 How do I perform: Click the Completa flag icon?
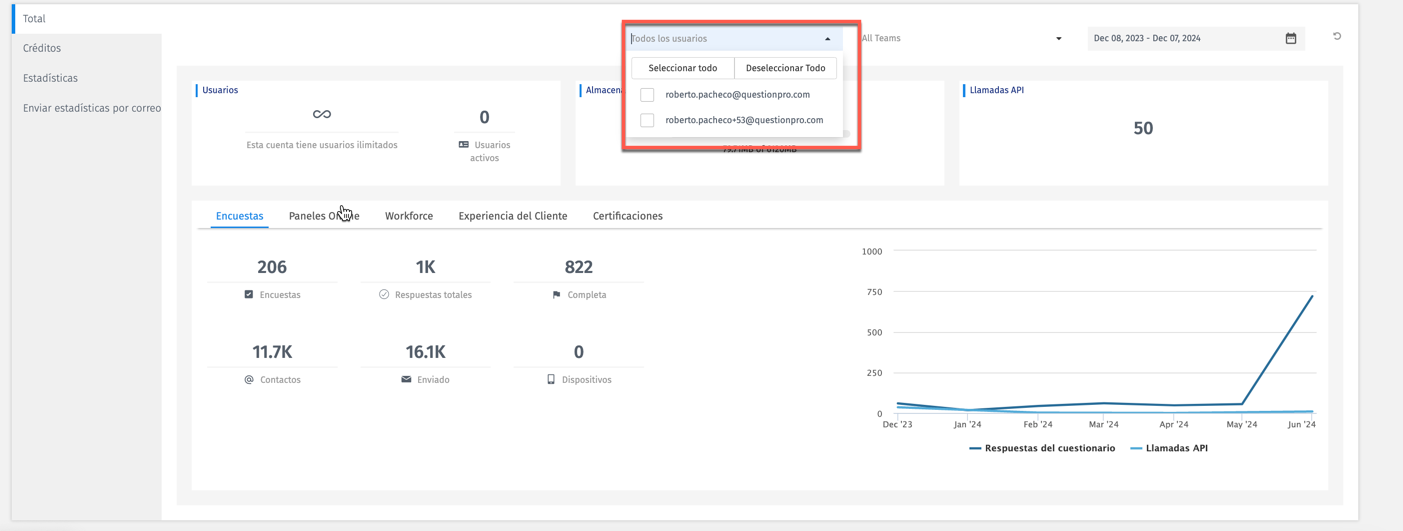click(556, 295)
